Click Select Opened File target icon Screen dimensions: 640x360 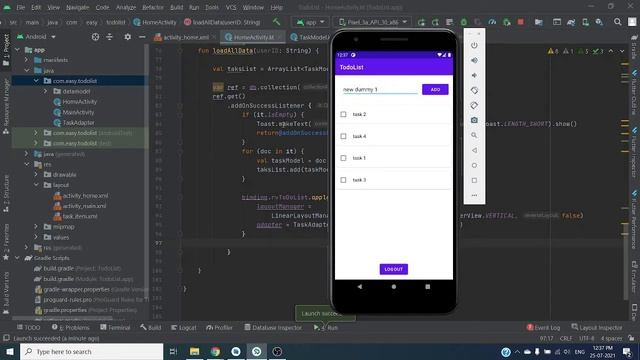[95, 37]
